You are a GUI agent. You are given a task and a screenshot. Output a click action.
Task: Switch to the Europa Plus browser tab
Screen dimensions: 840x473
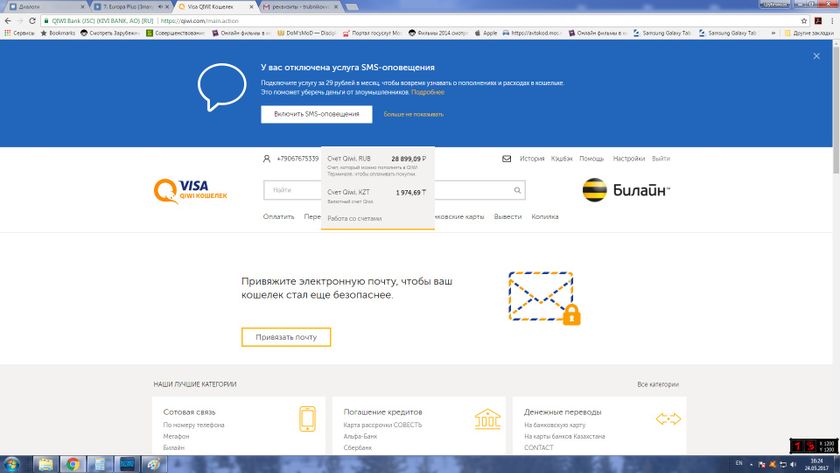pos(129,6)
